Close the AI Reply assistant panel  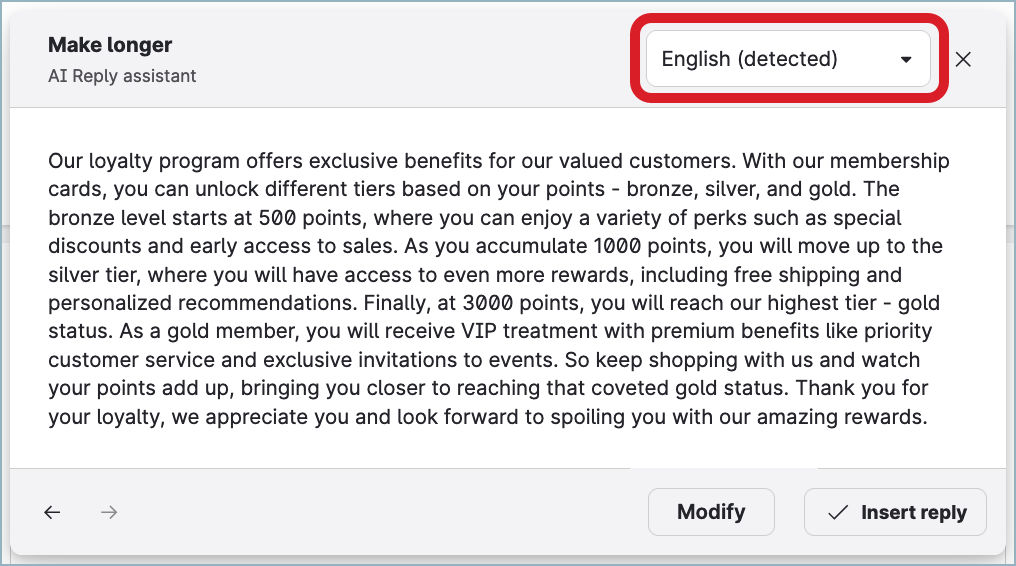(963, 60)
